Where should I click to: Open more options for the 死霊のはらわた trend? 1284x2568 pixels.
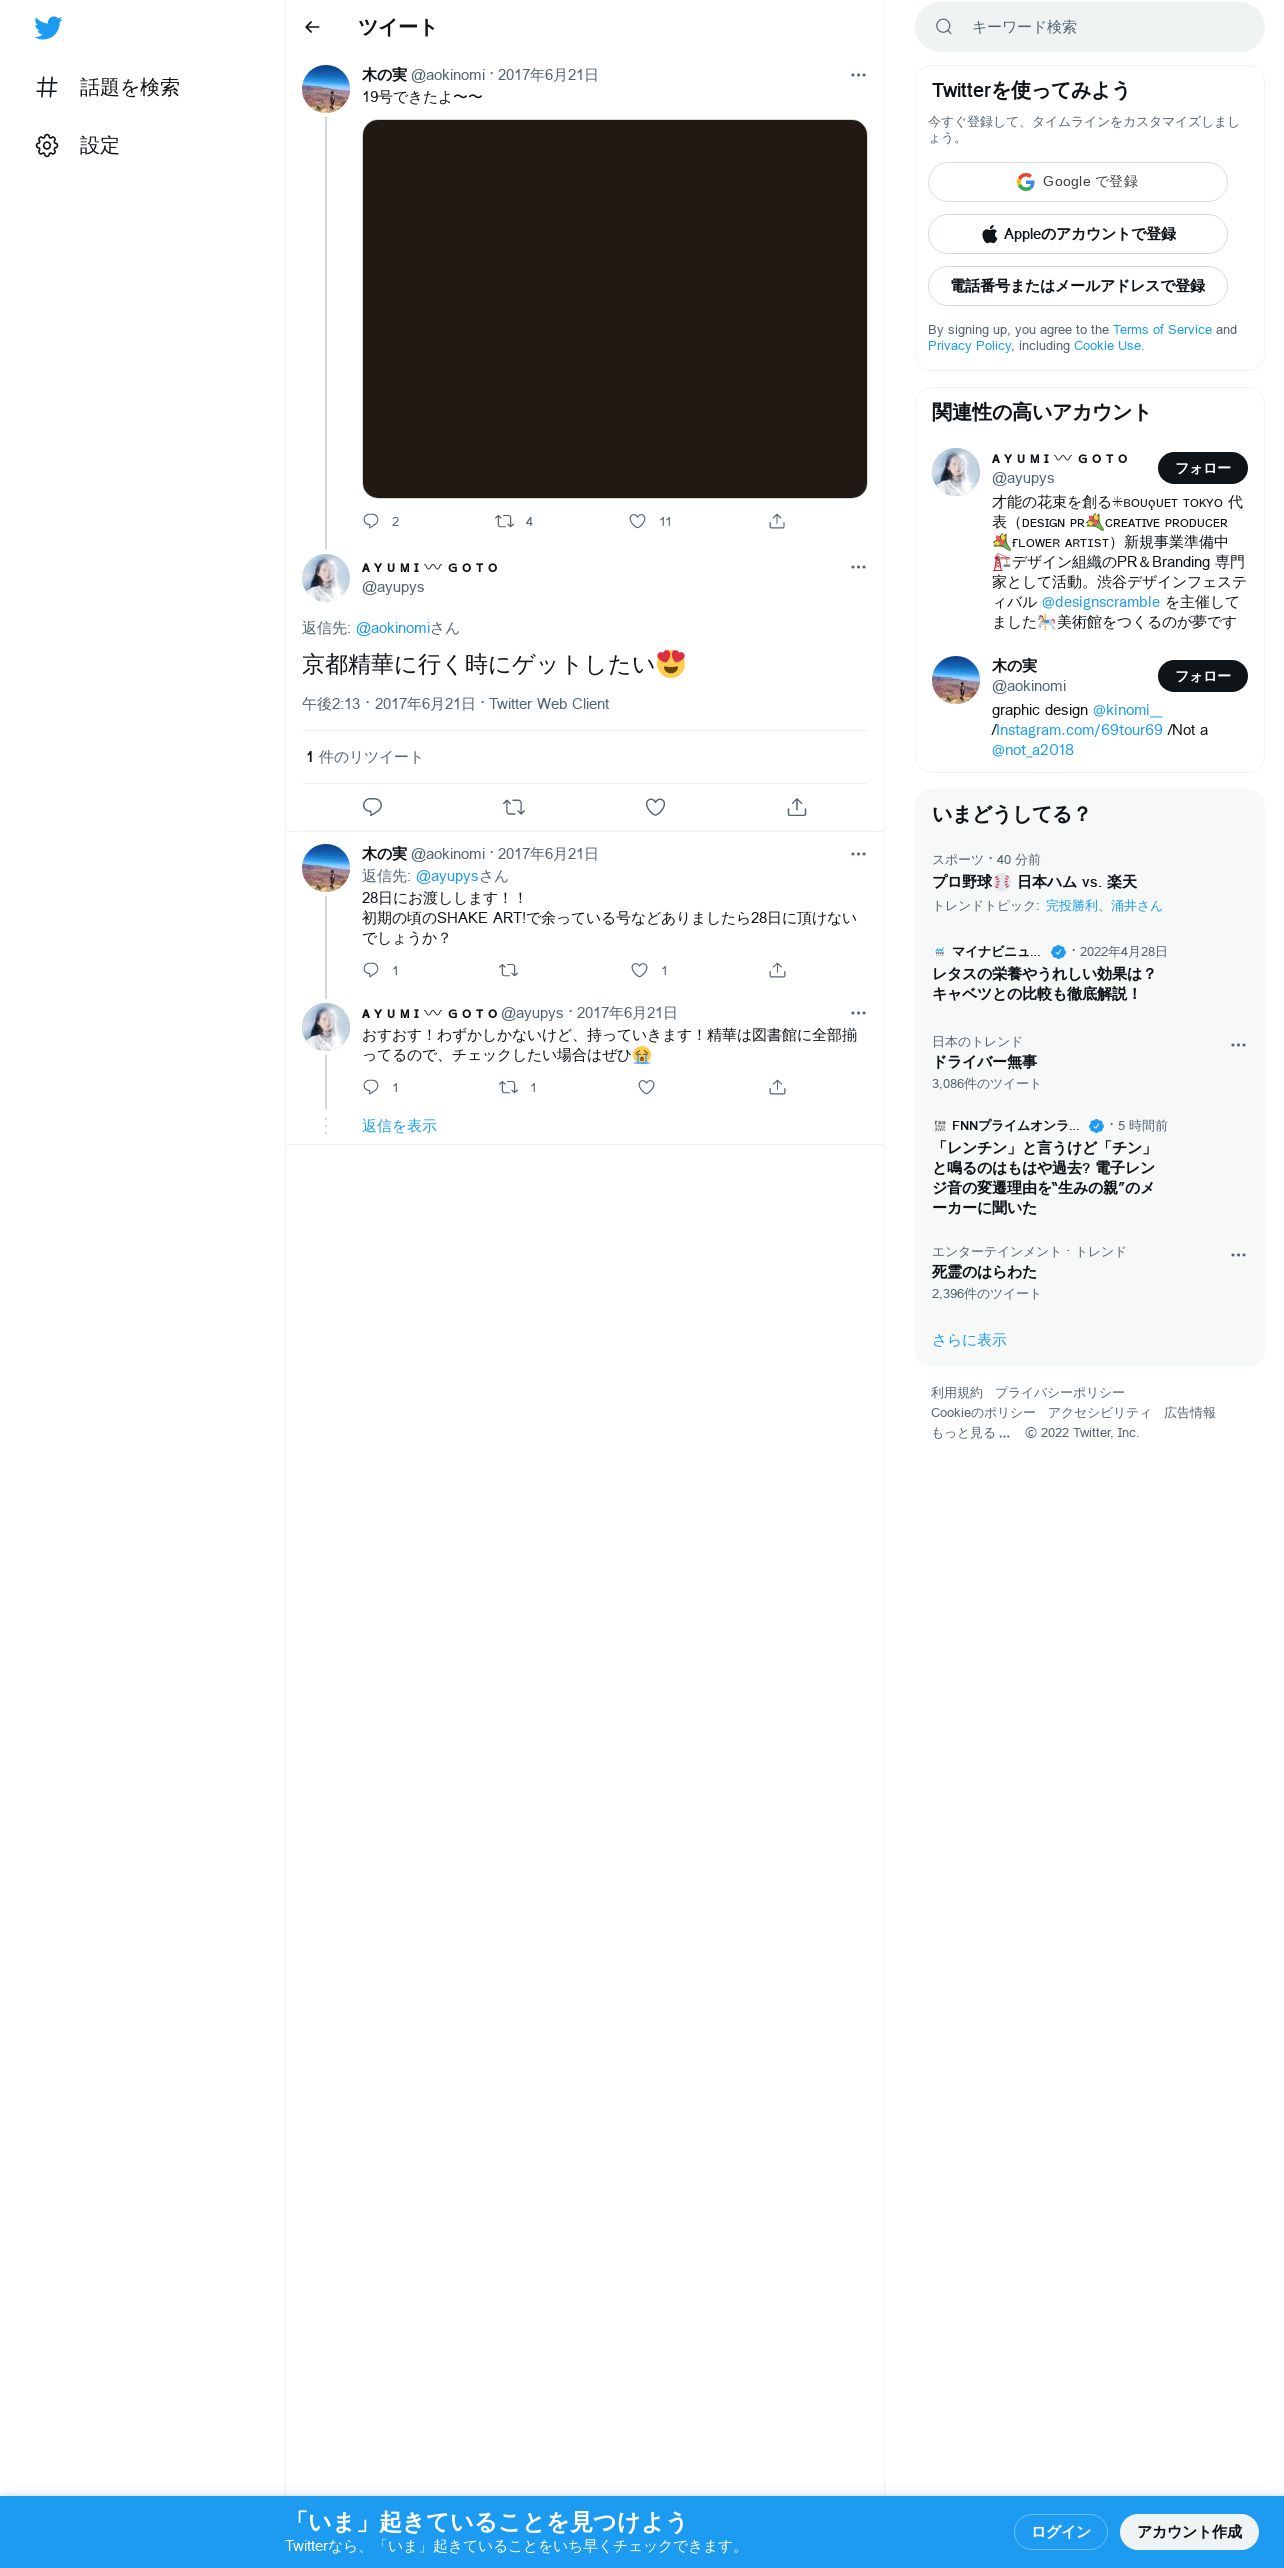click(1238, 1255)
